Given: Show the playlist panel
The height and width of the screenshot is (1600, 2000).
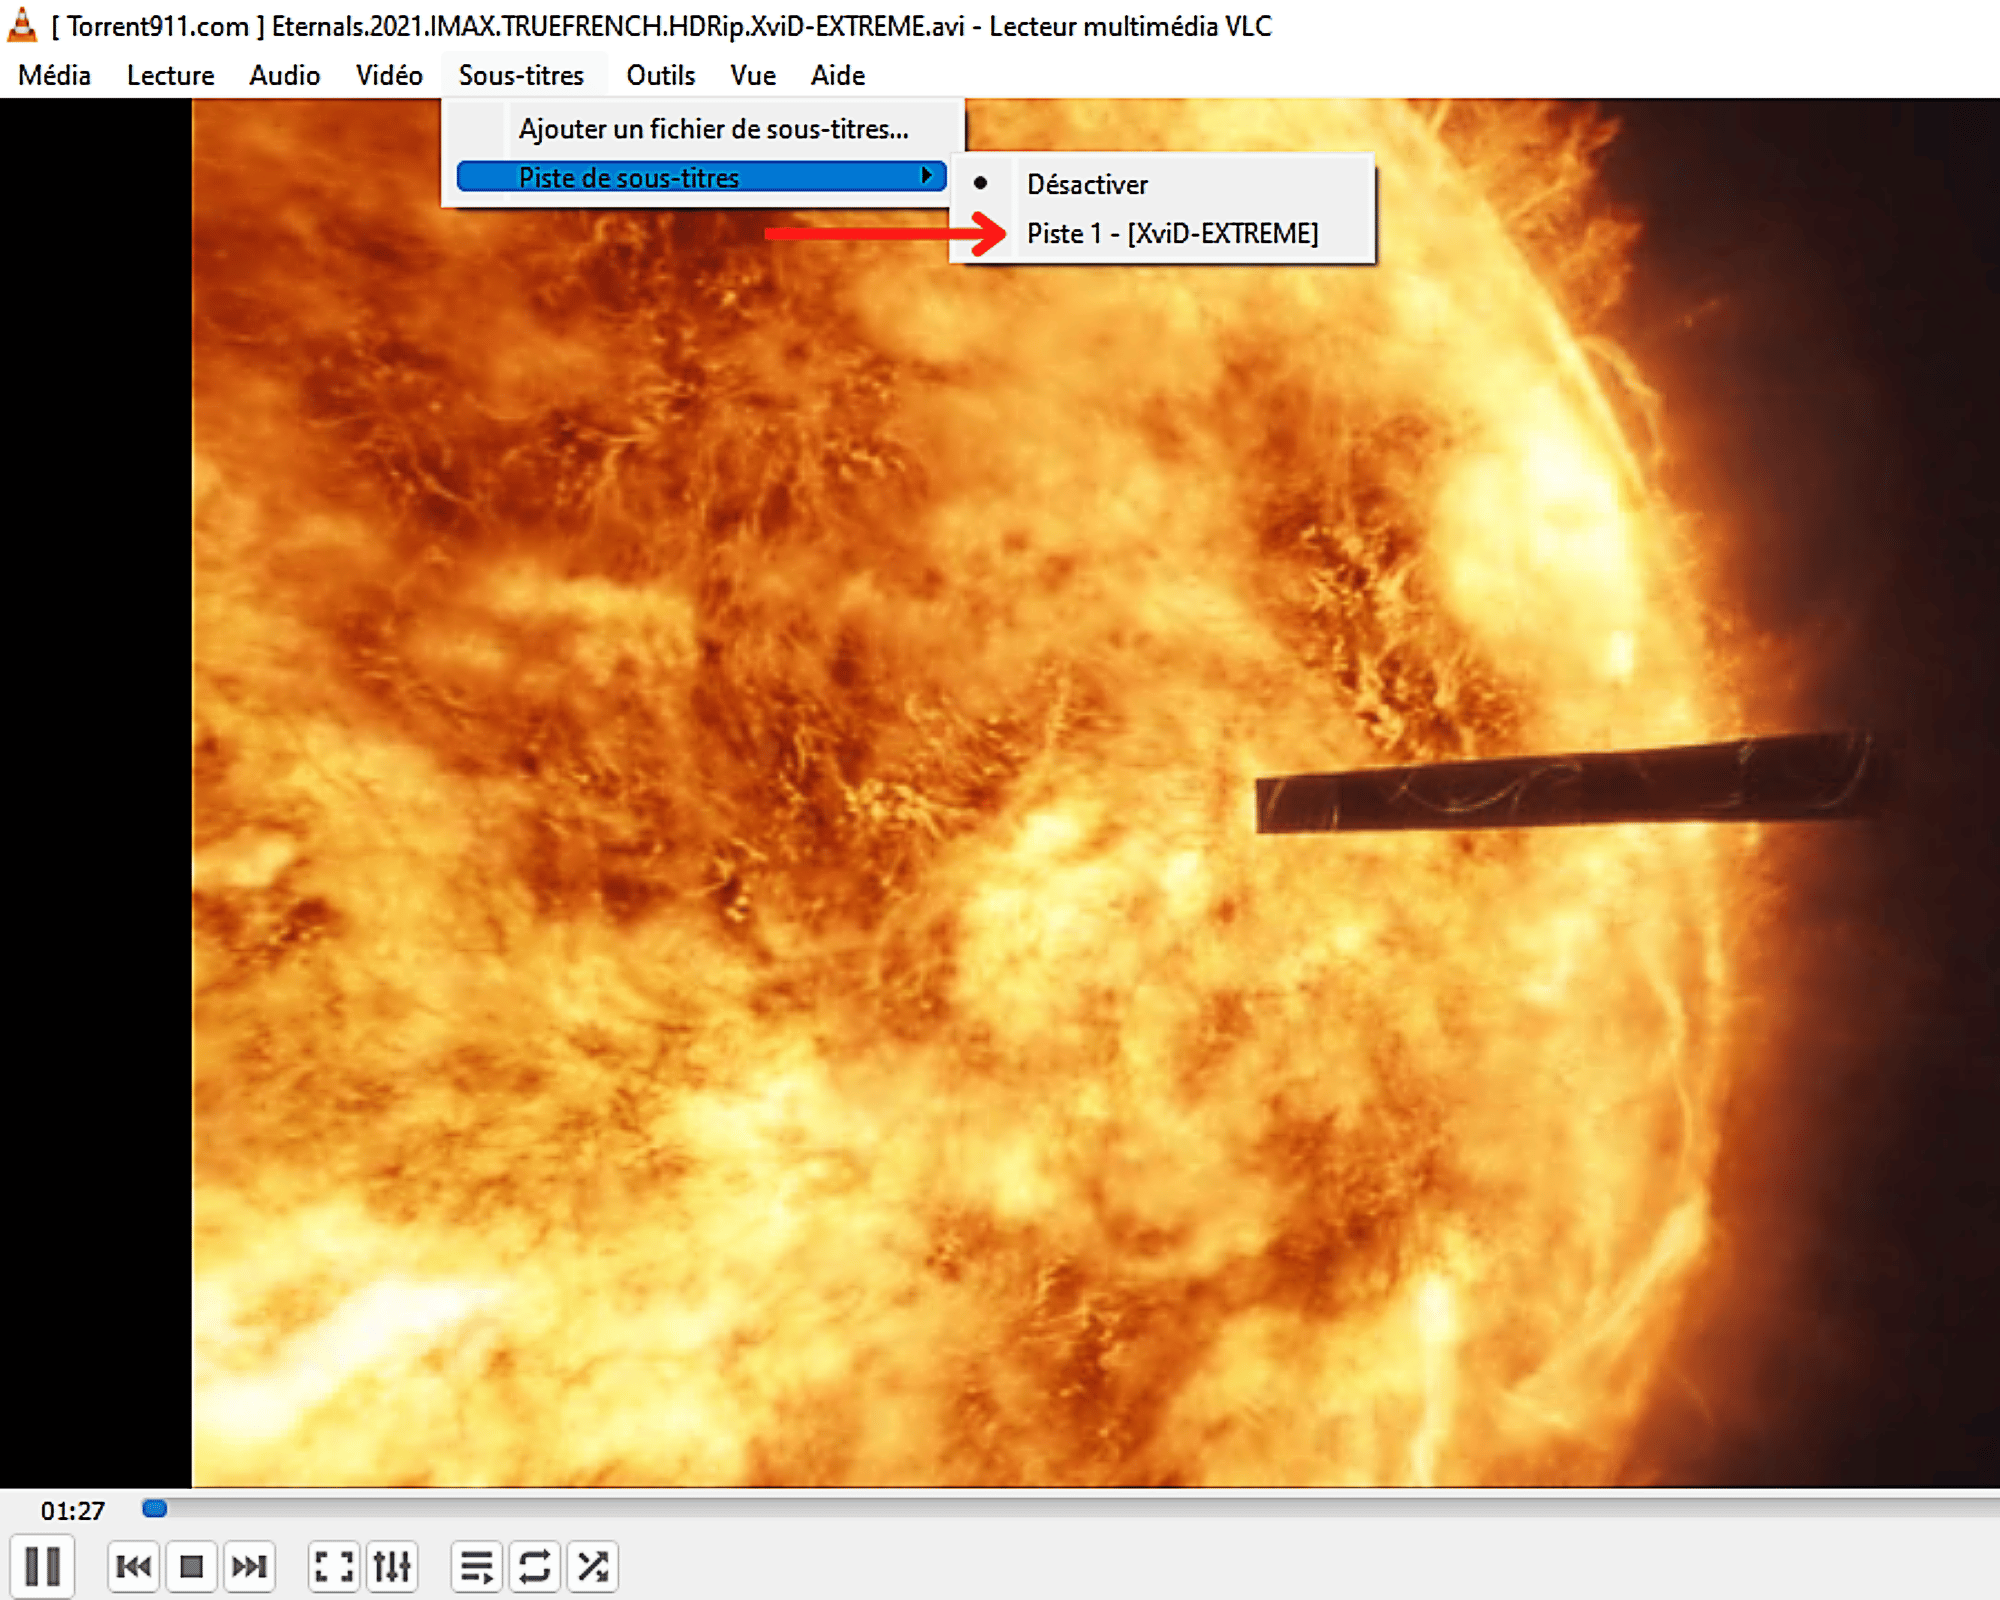Looking at the screenshot, I should (476, 1566).
